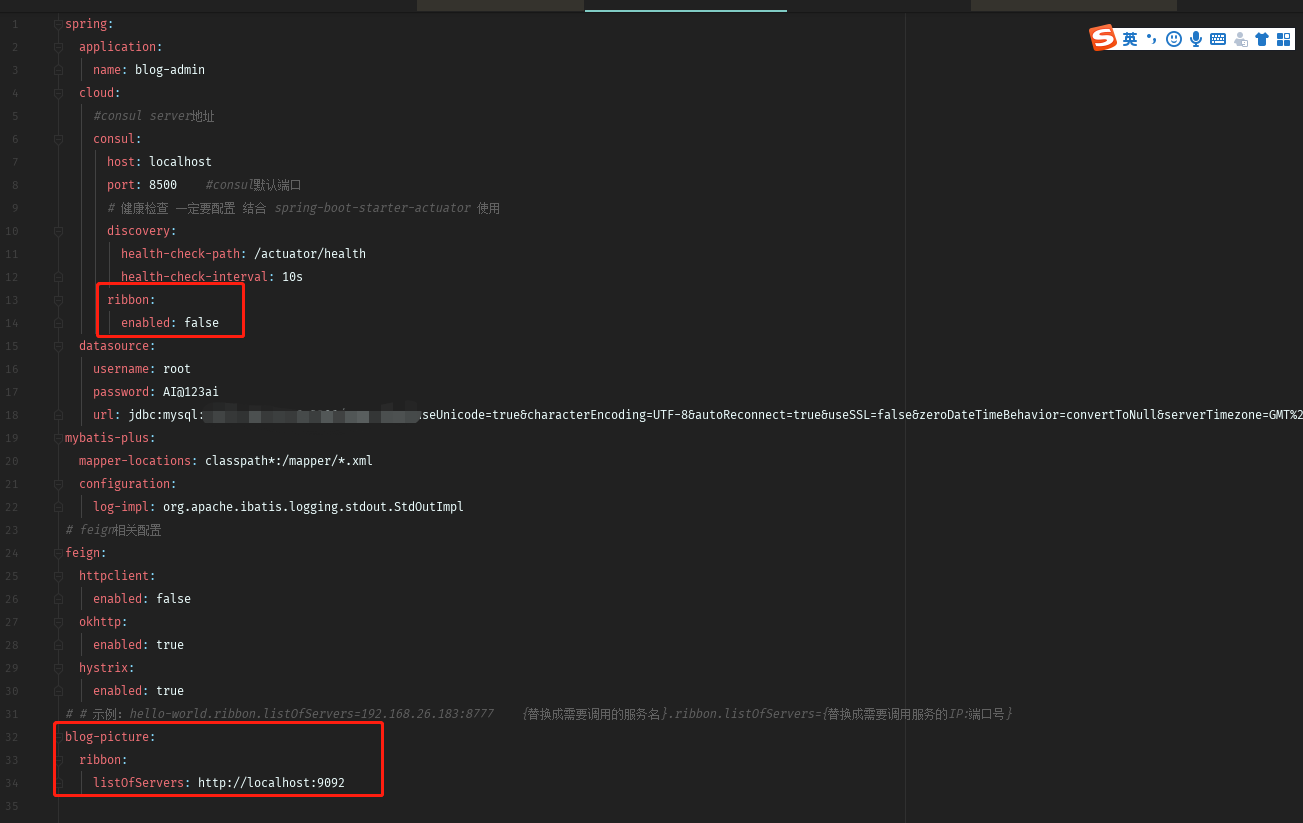Viewport: 1303px width, 823px height.
Task: Collapse the consul section fold arrow
Action: 58,138
